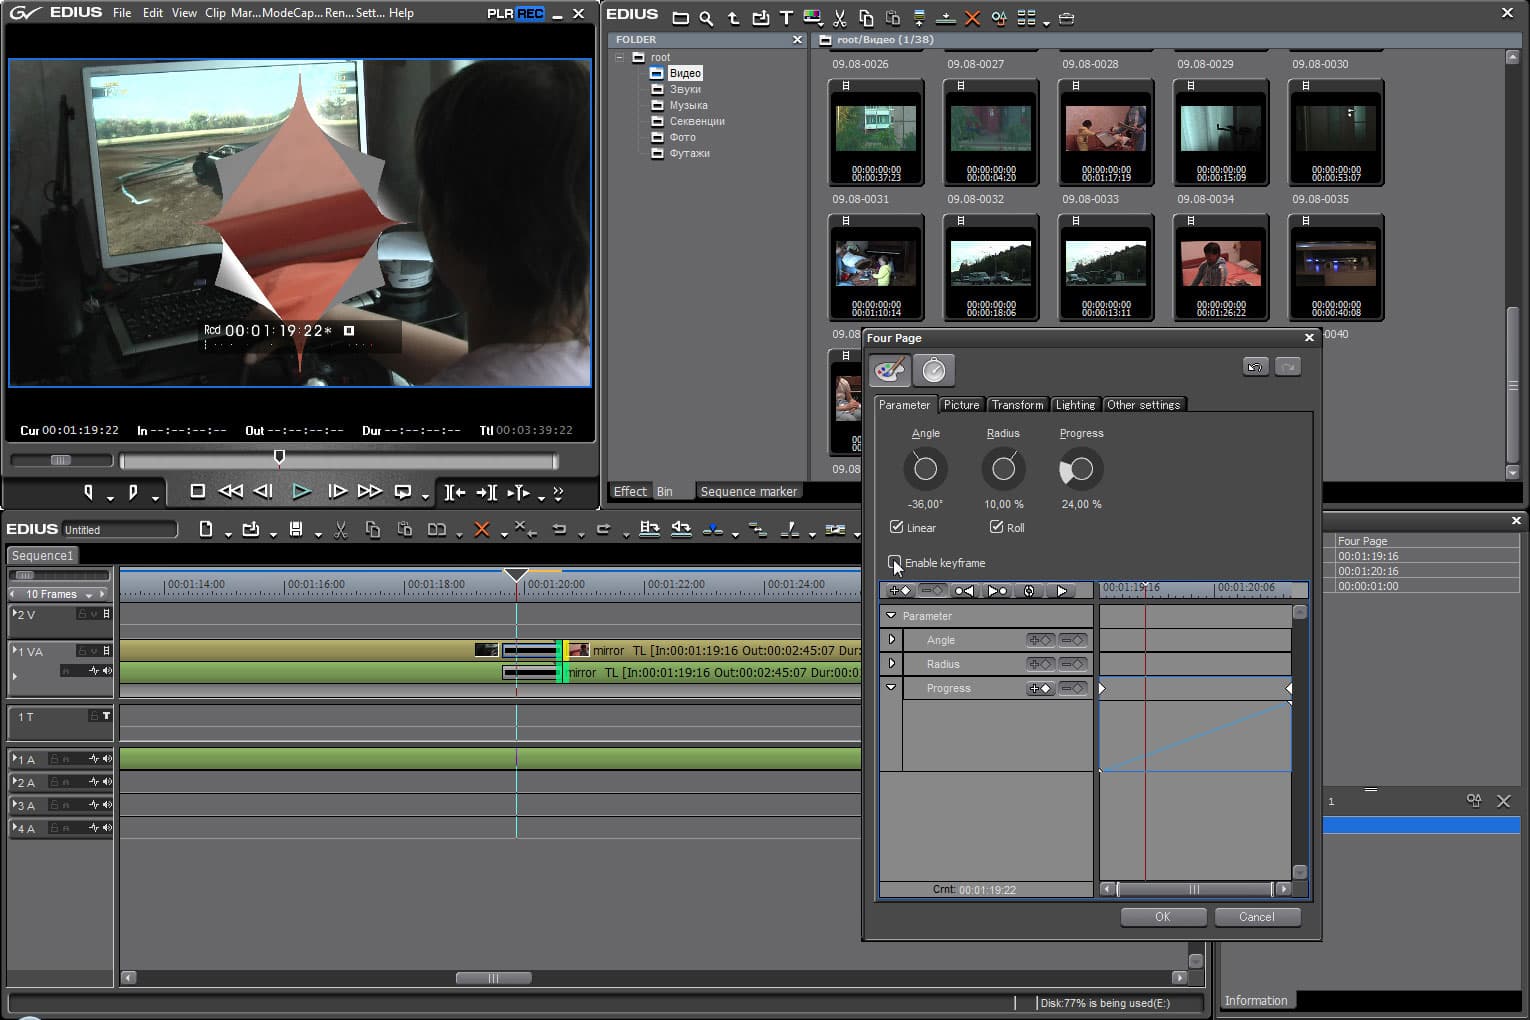This screenshot has width=1530, height=1020.
Task: Collapse the root folder tree node
Action: pos(620,57)
